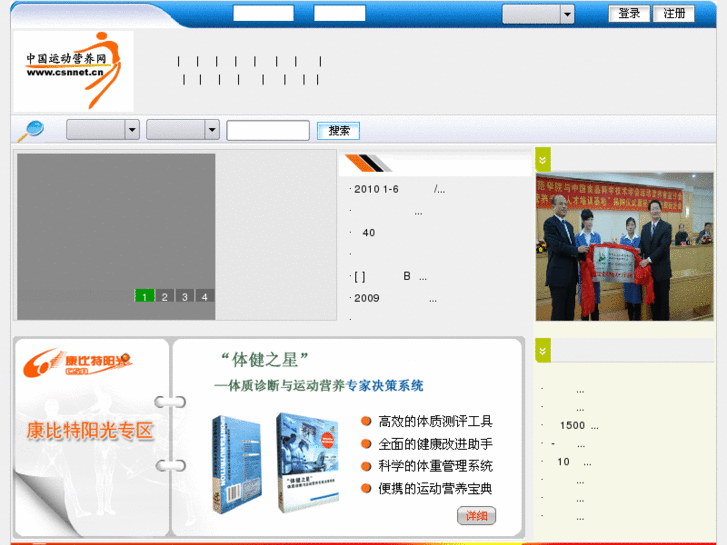Screen dimensions: 727x545
Task: Click the search keyword text box
Action: (268, 130)
